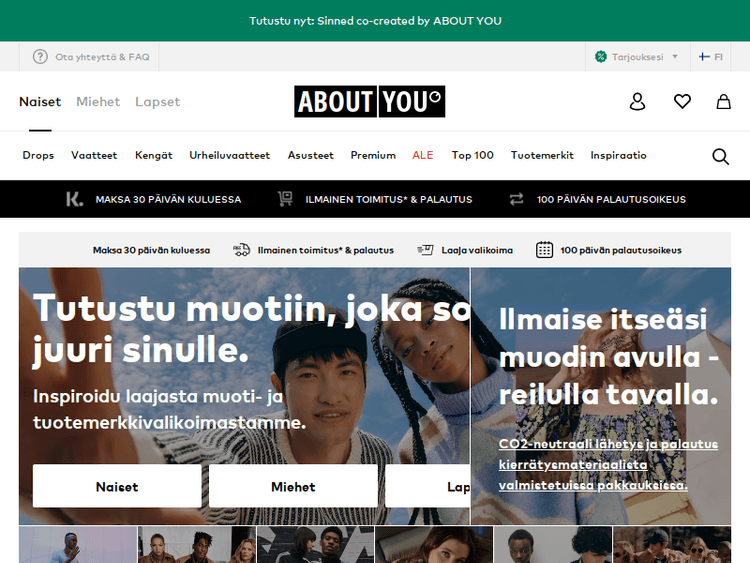This screenshot has width=750, height=563.
Task: Open the shopping bag icon
Action: tap(723, 101)
